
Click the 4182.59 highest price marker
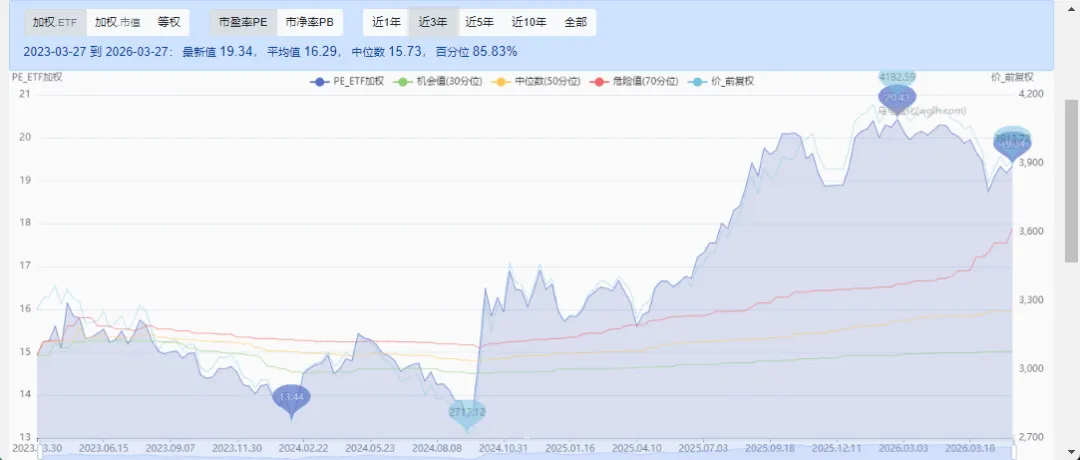(897, 76)
